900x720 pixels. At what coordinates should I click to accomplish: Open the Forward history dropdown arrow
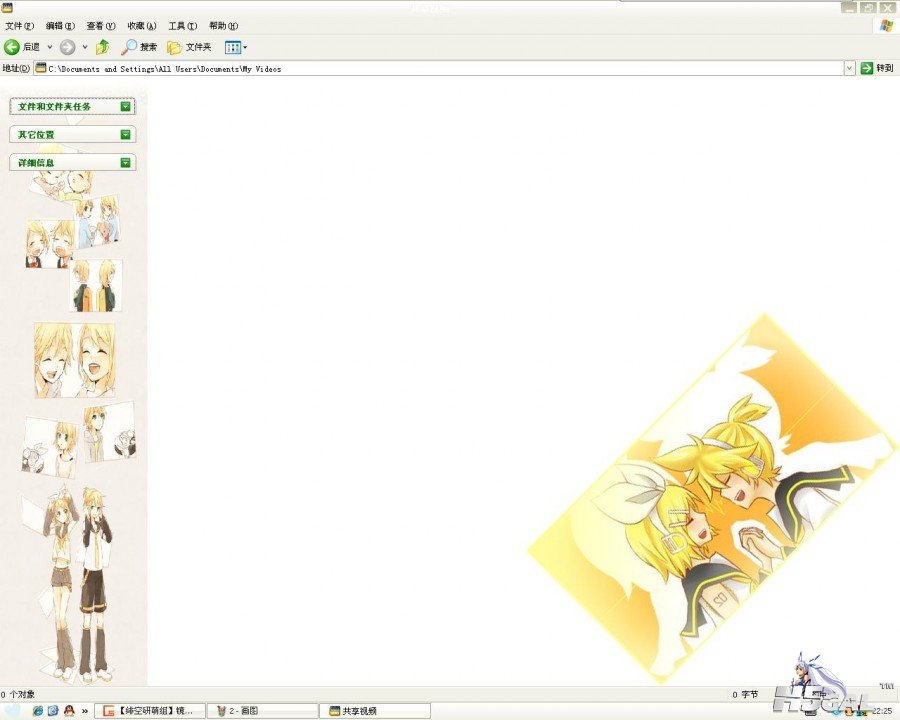[85, 47]
